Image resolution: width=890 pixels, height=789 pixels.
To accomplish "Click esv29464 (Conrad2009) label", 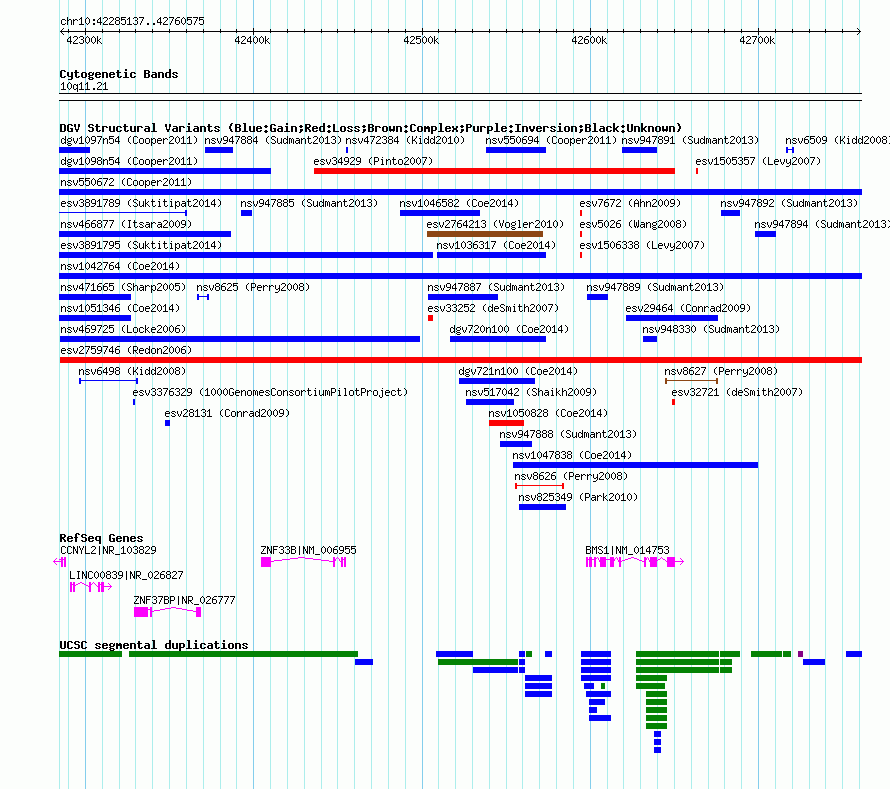I will click(688, 308).
